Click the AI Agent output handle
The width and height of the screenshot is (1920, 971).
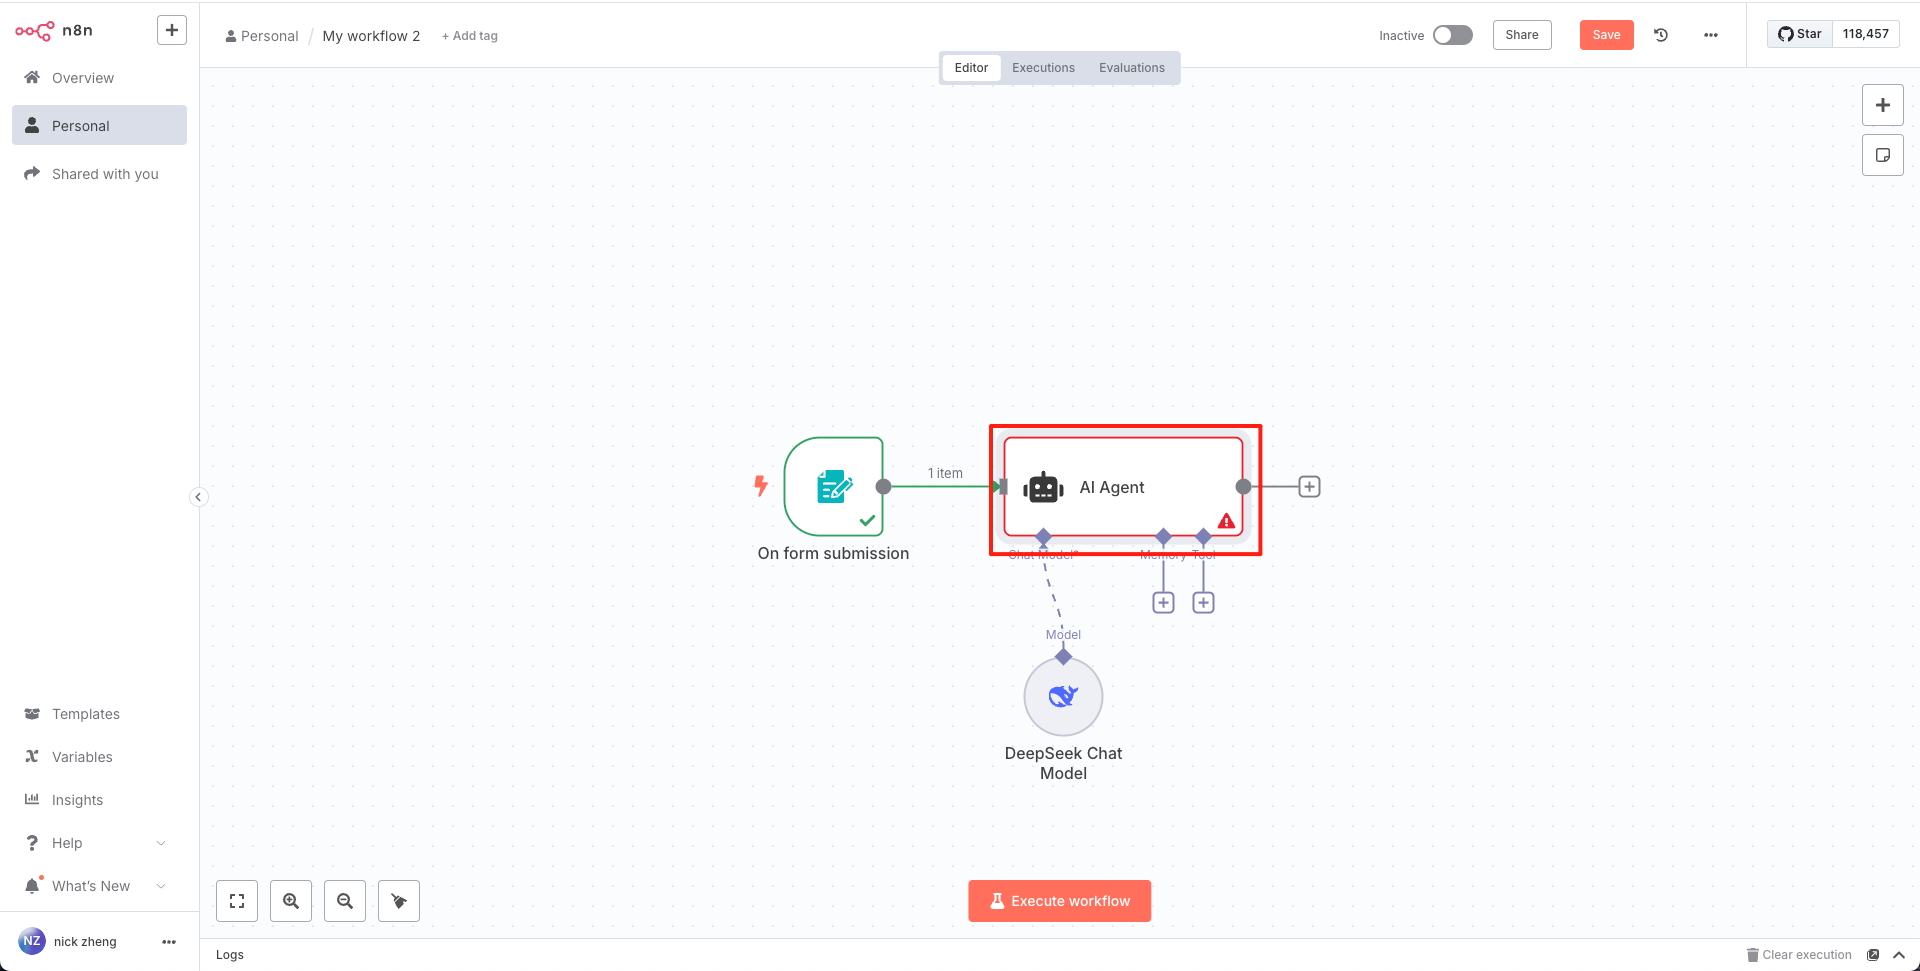1243,487
